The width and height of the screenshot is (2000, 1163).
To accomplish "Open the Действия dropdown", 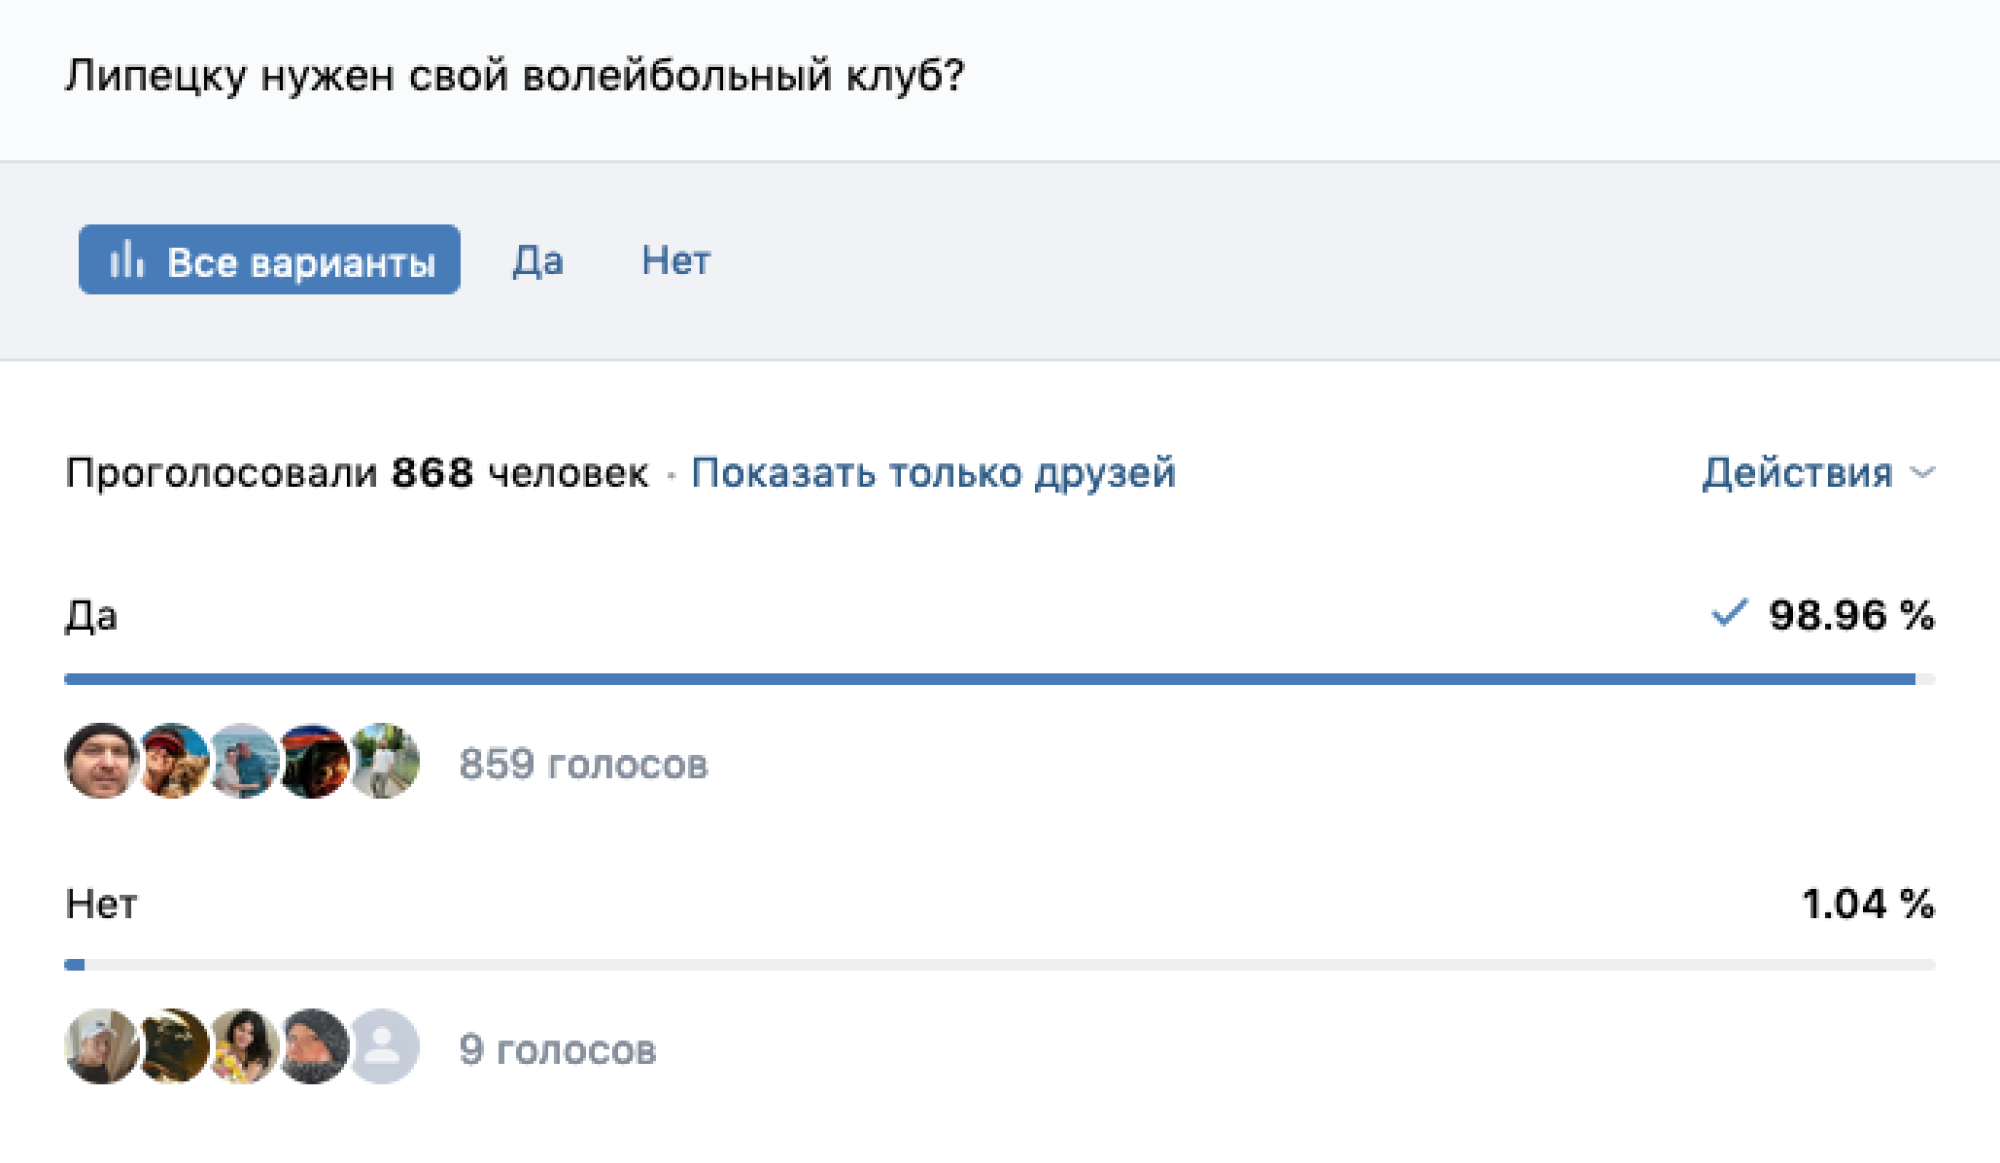I will [x=1797, y=473].
